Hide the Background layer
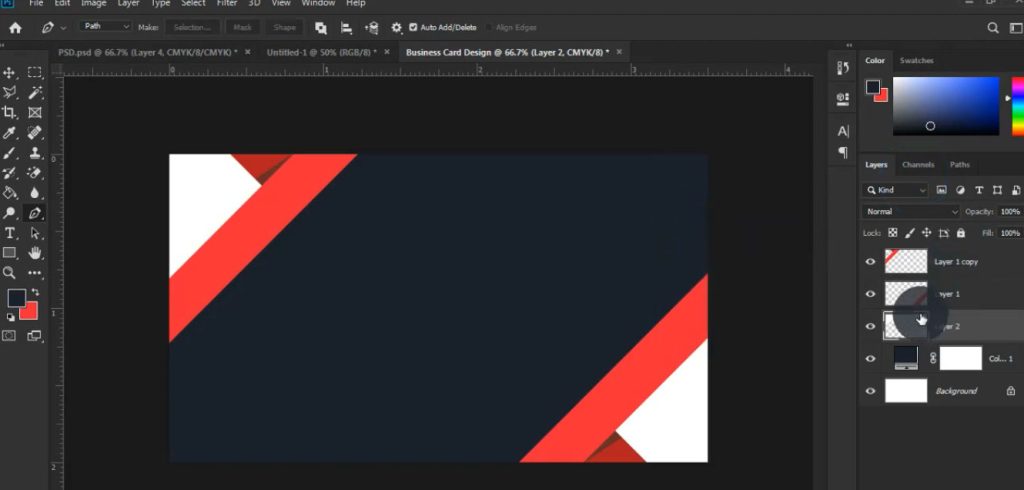Screen dimensions: 1024x490 870,391
